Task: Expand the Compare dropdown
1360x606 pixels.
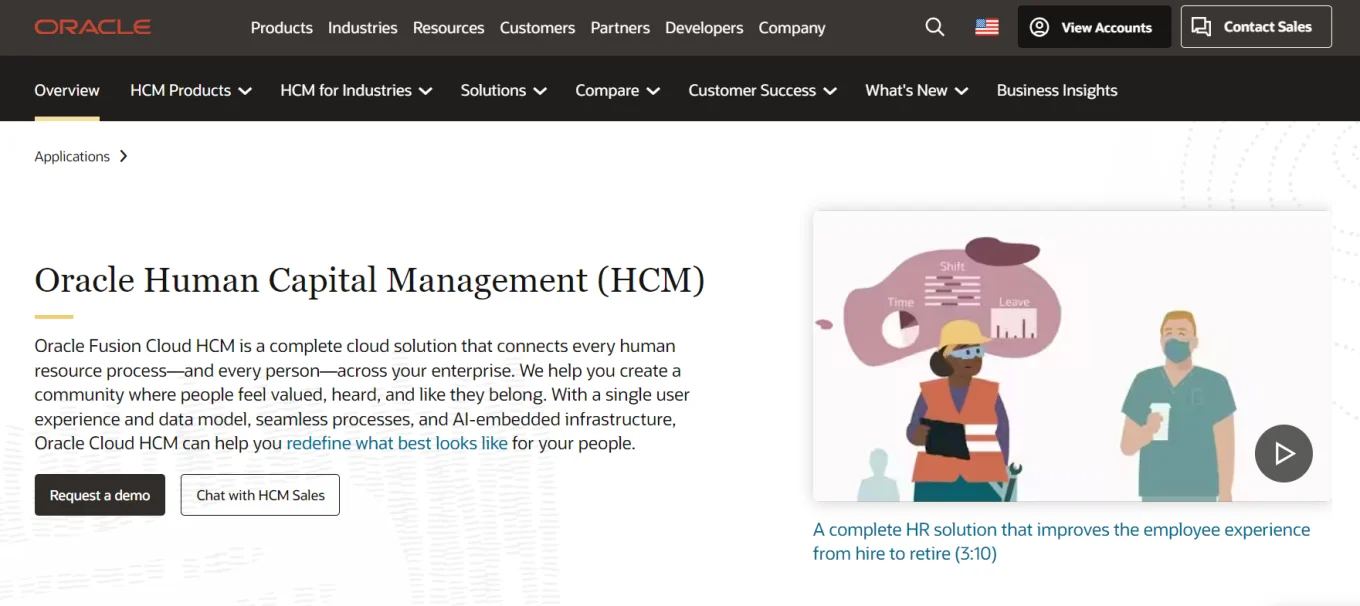Action: [617, 90]
